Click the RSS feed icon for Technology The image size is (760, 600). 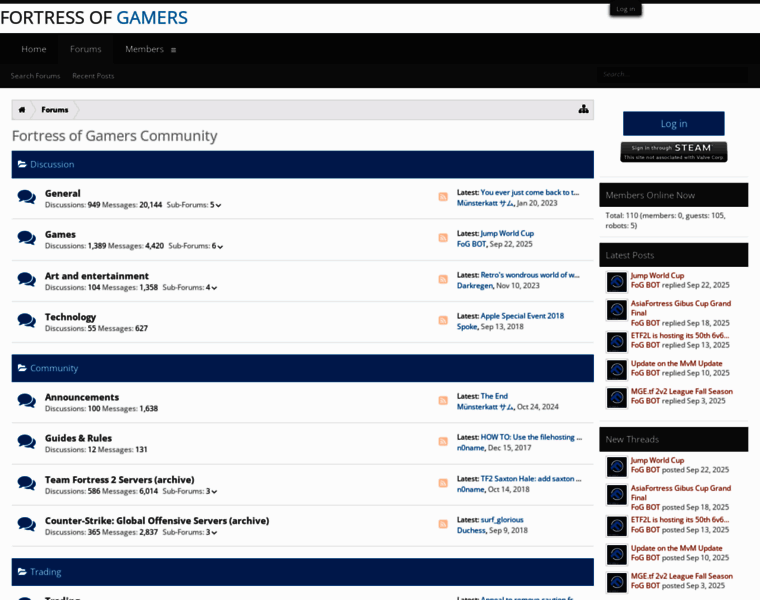pyautogui.click(x=443, y=320)
